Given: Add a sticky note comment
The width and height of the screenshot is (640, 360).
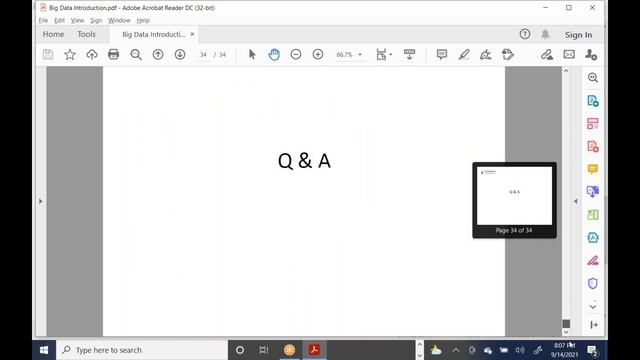Looking at the screenshot, I should (442, 54).
